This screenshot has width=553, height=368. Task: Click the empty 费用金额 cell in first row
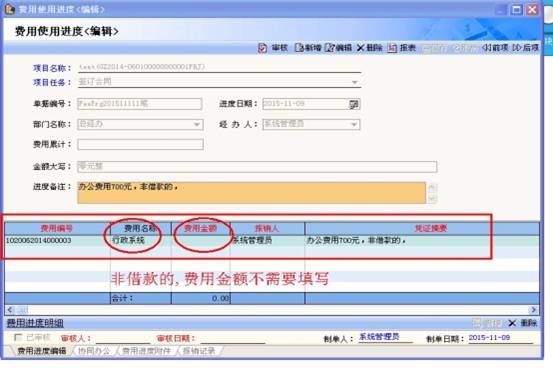pos(201,241)
